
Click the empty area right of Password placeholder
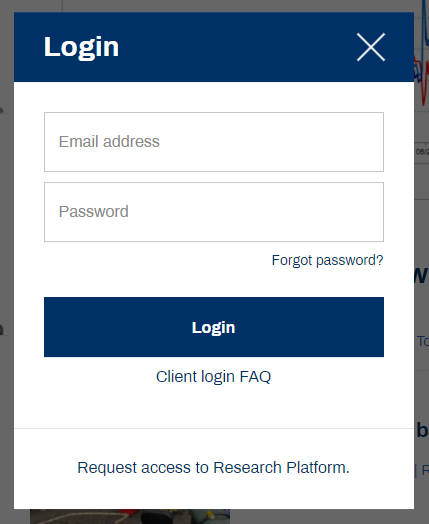pos(256,212)
